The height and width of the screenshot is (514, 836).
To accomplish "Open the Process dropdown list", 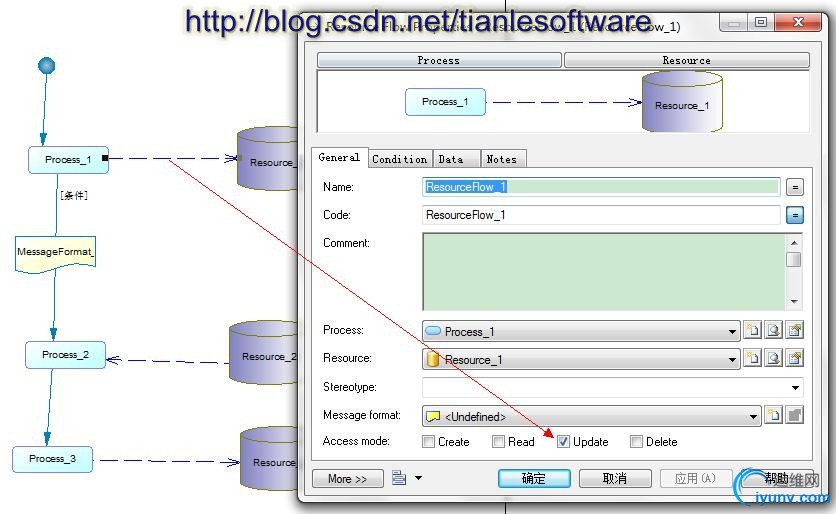I will pos(733,332).
